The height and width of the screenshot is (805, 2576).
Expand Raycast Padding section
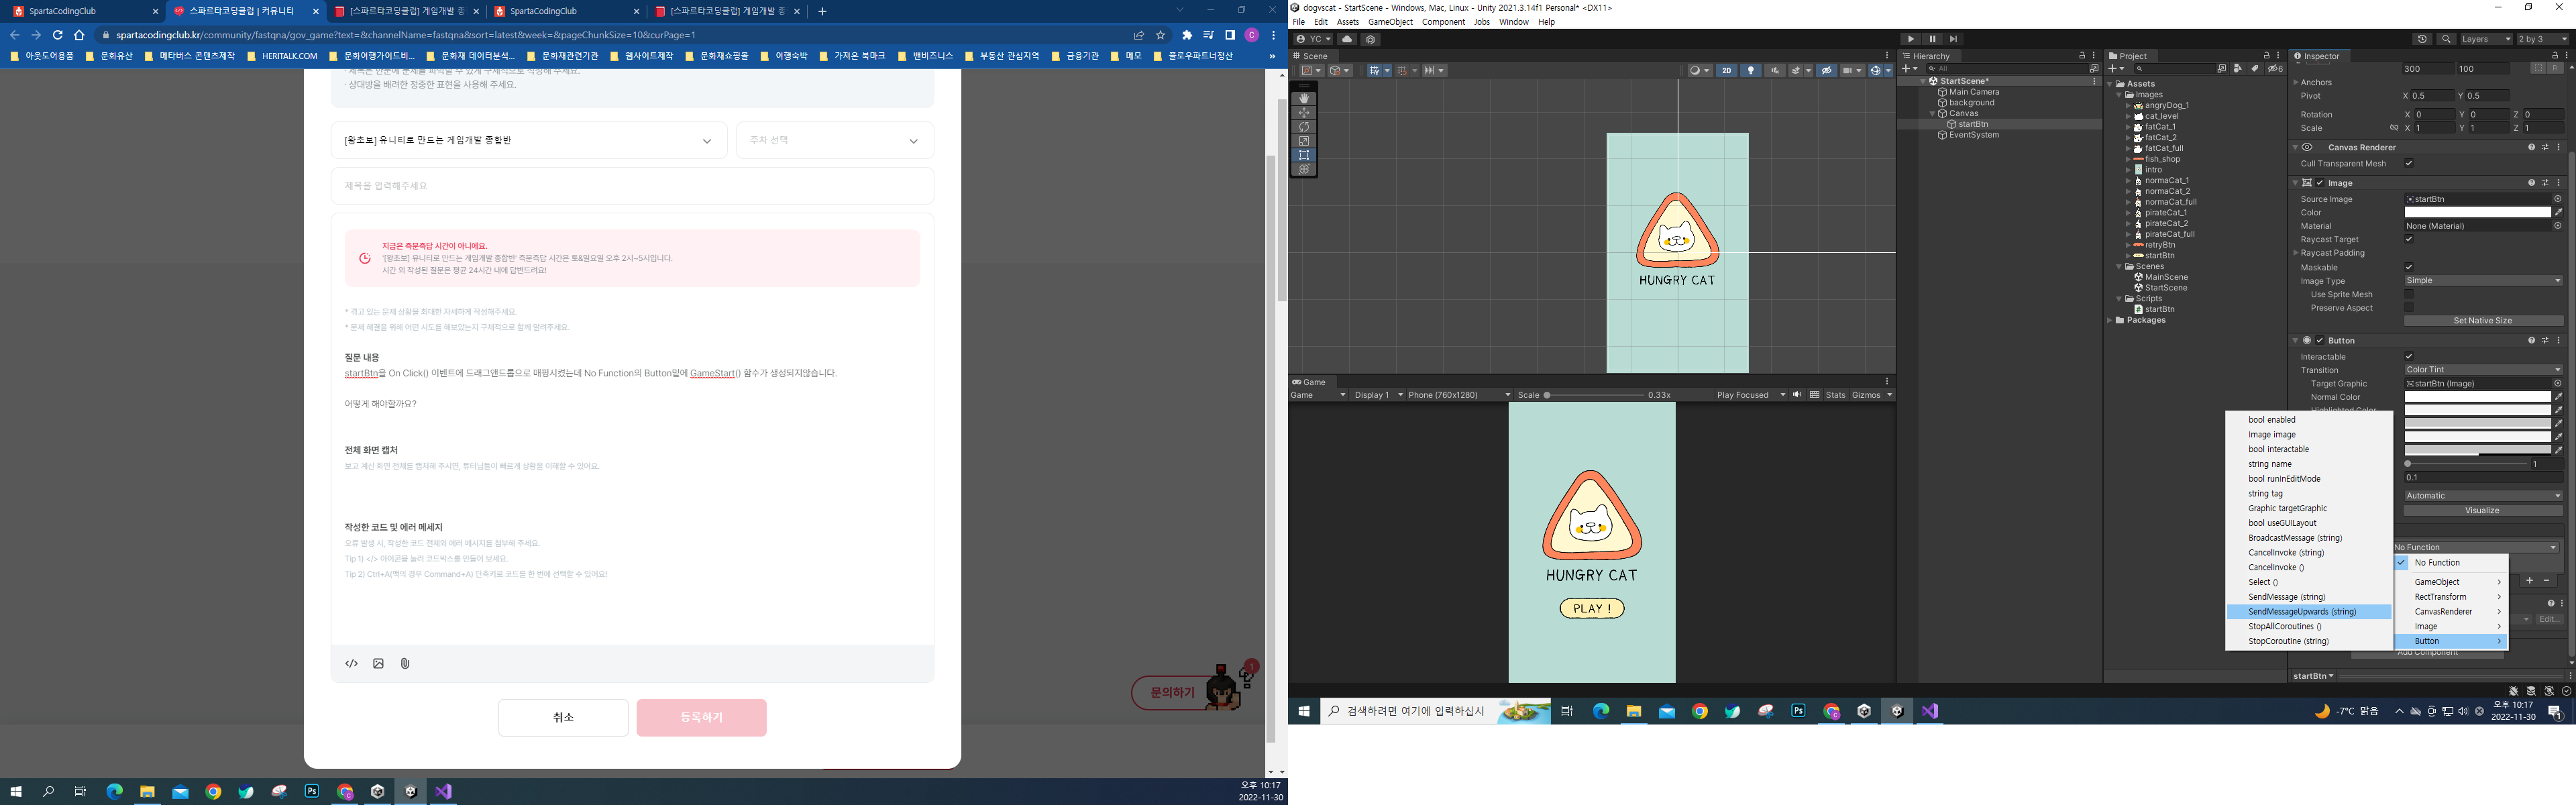[2296, 253]
